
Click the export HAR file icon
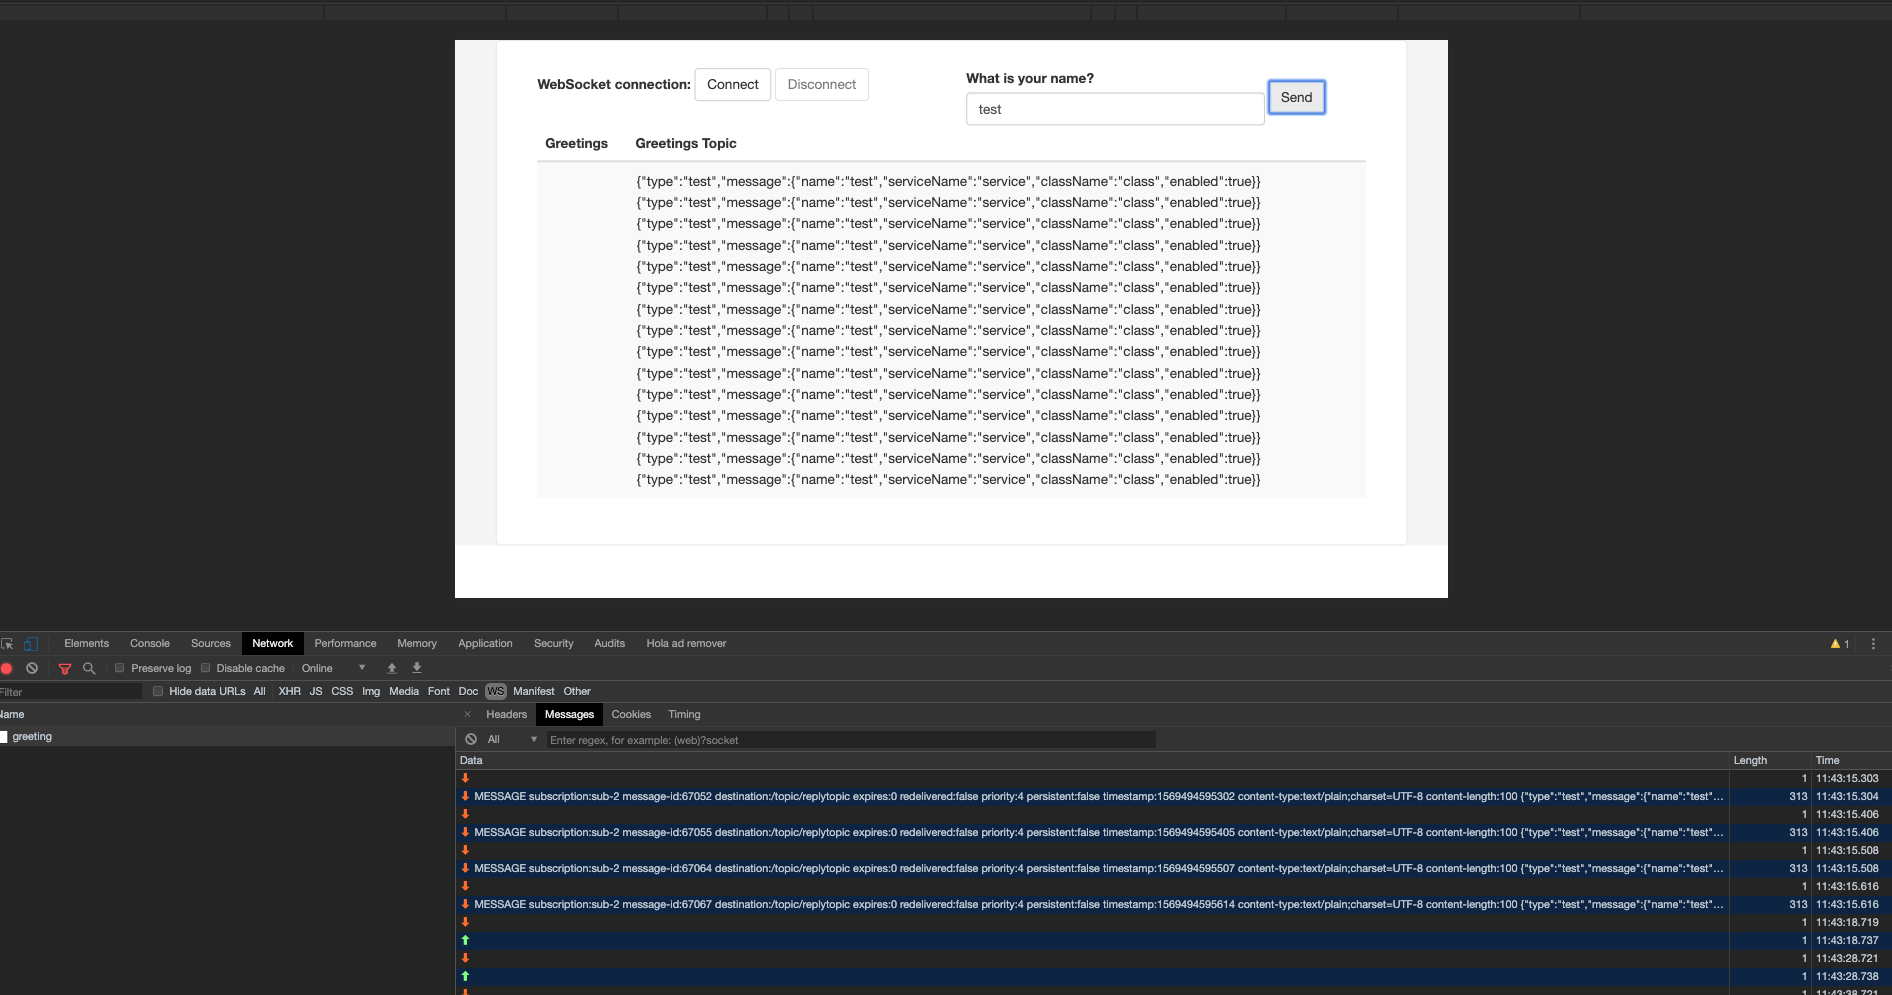(417, 668)
